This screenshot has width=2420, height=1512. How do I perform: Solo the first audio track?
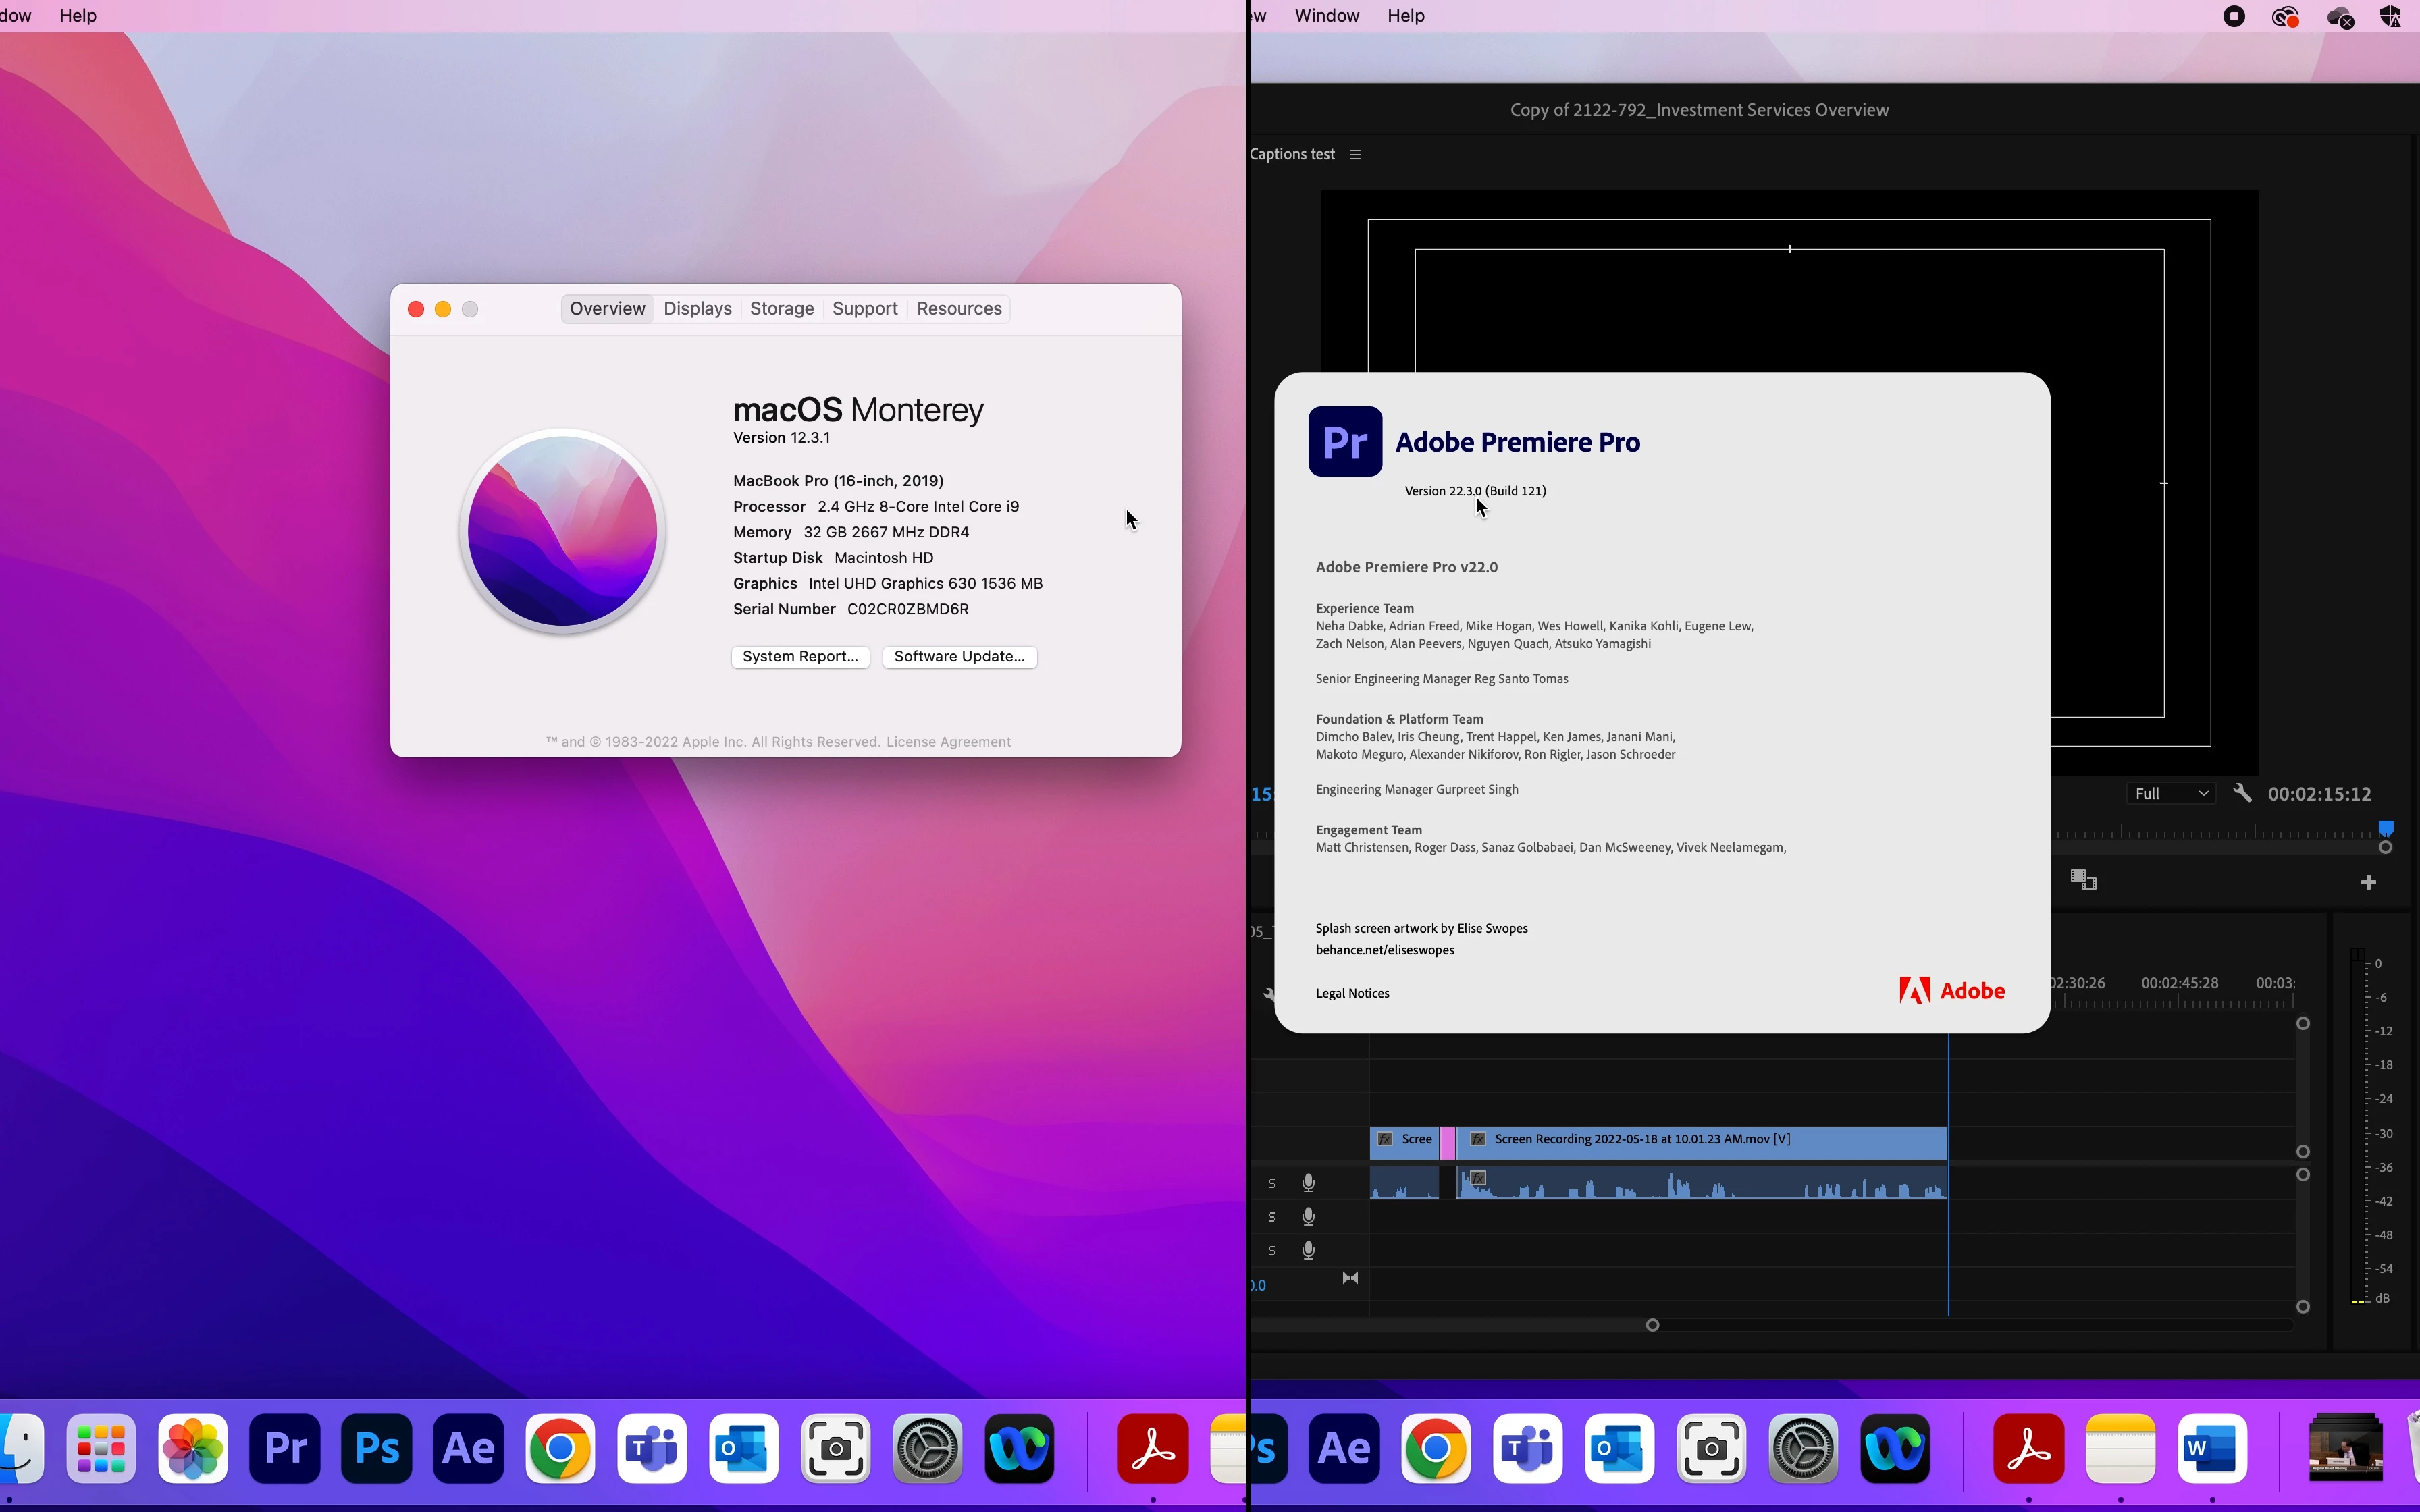(x=1272, y=1183)
